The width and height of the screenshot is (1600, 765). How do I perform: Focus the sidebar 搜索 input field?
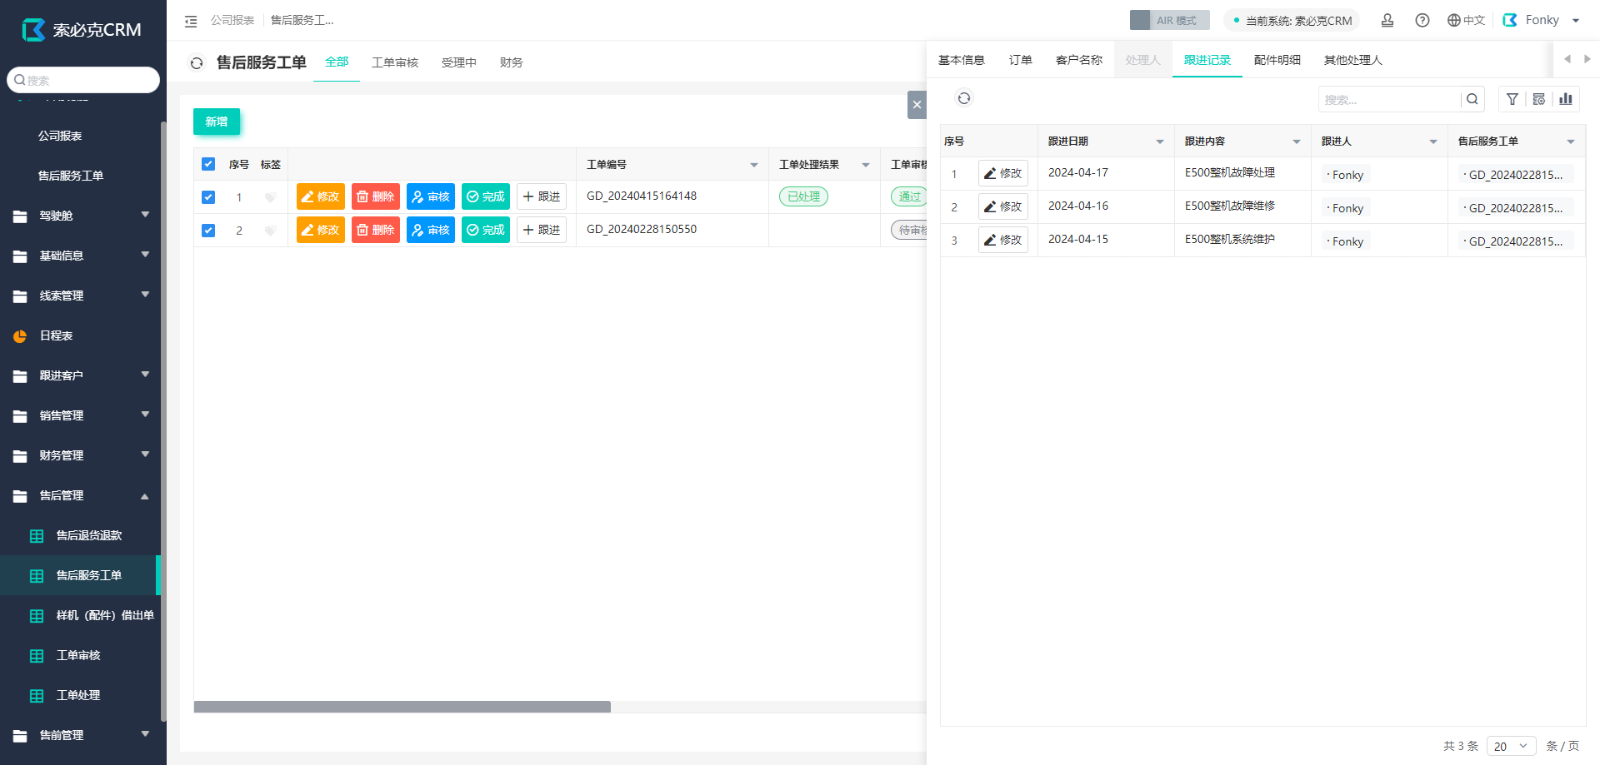(x=83, y=80)
